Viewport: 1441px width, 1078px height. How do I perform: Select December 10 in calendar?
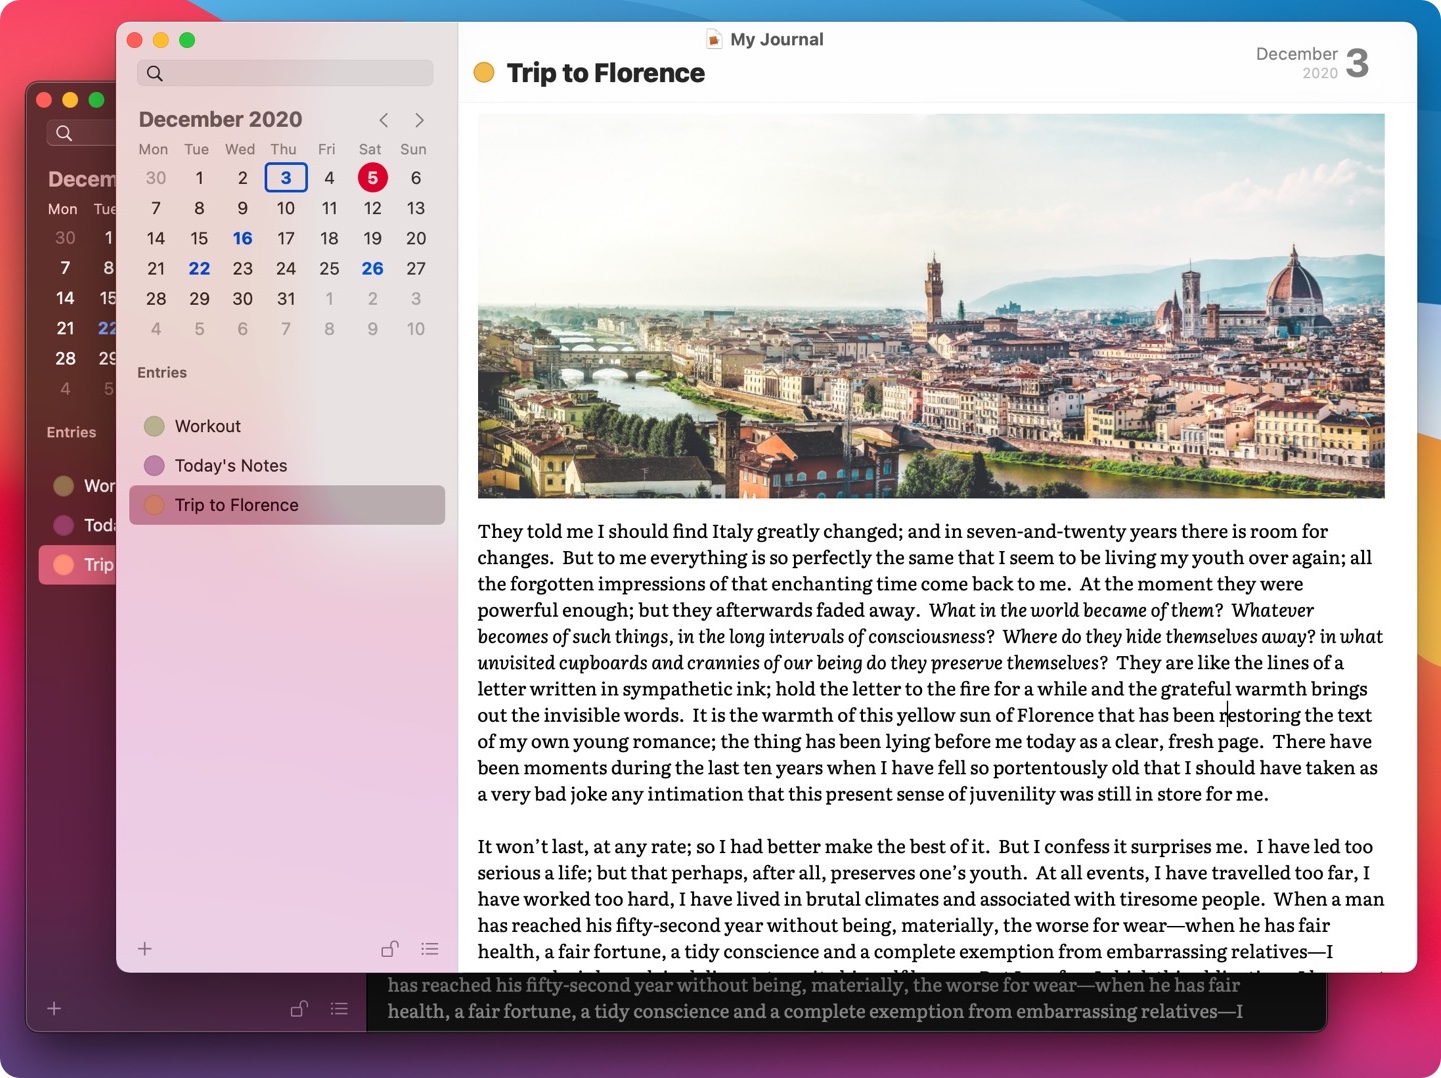point(286,208)
